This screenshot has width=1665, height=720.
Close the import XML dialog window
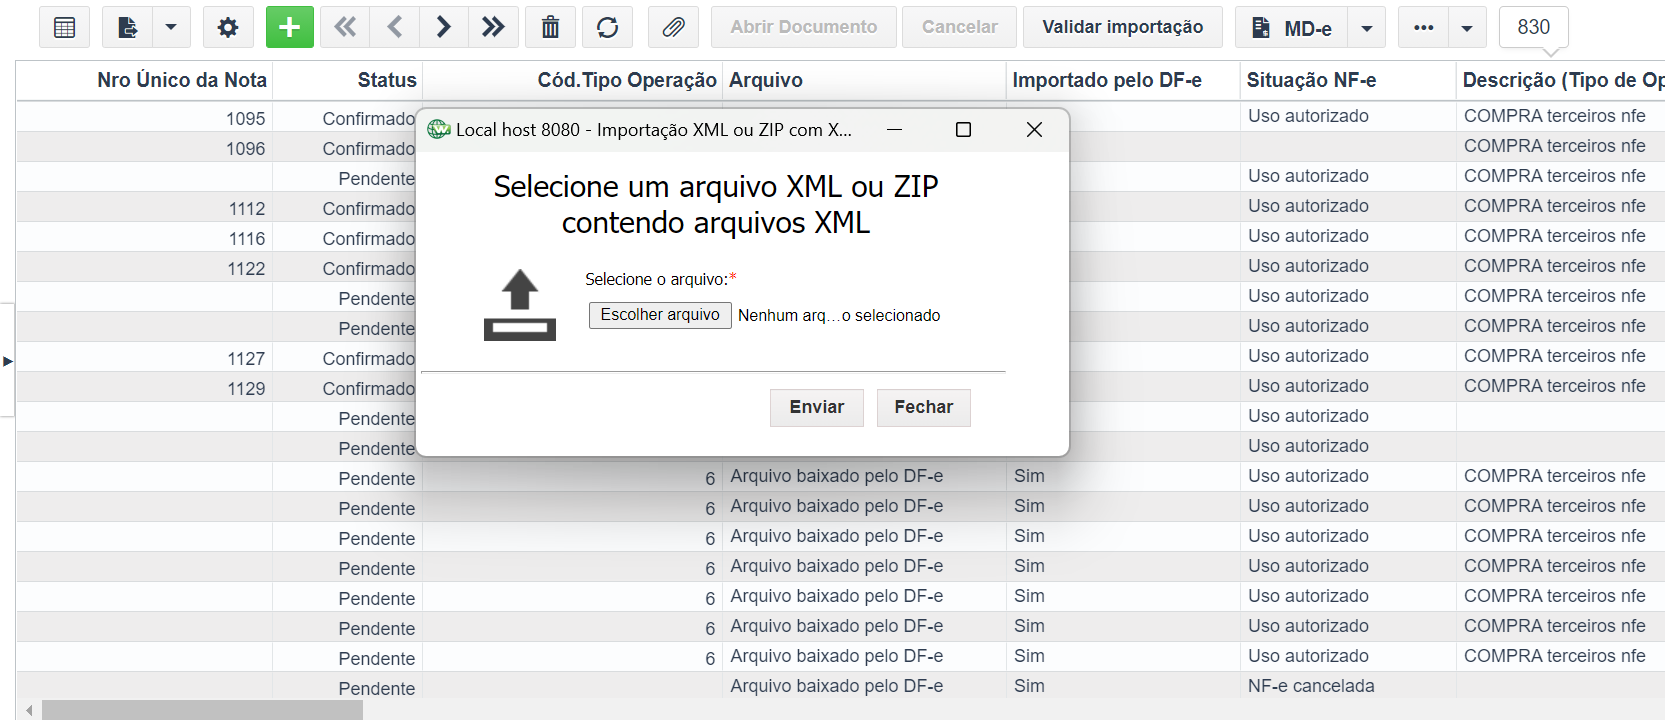point(1034,130)
